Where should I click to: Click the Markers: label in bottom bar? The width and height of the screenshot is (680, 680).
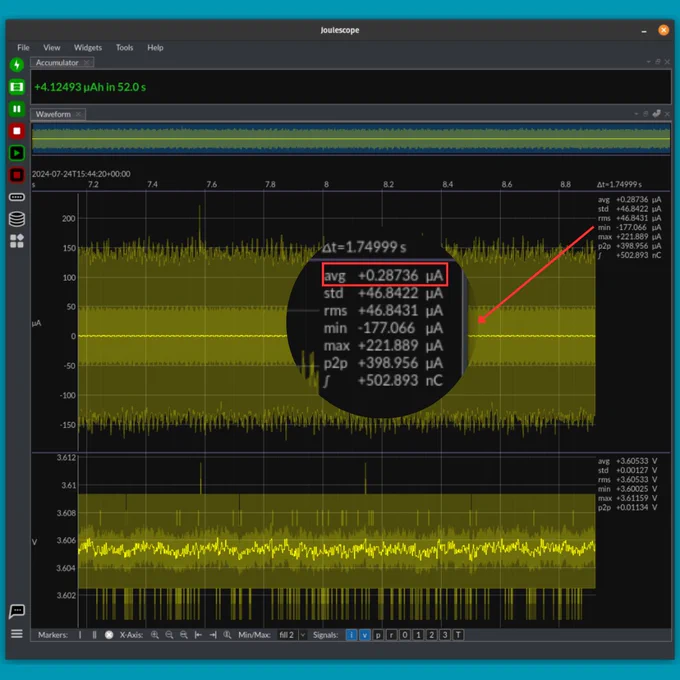point(53,635)
